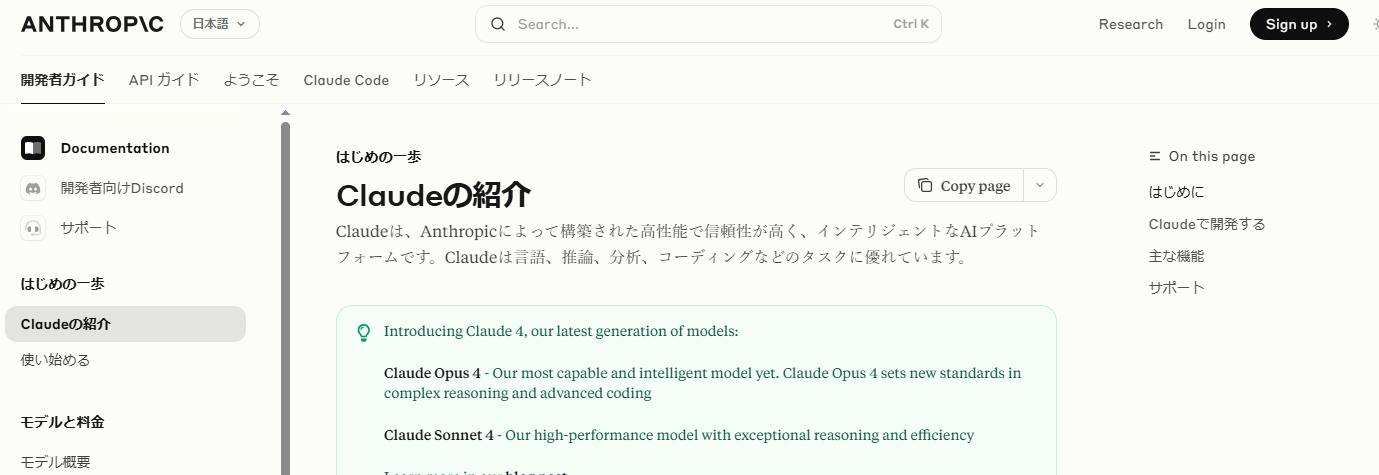This screenshot has height=475, width=1379.
Task: Click the lightbulb icon in announcement box
Action: pos(364,332)
